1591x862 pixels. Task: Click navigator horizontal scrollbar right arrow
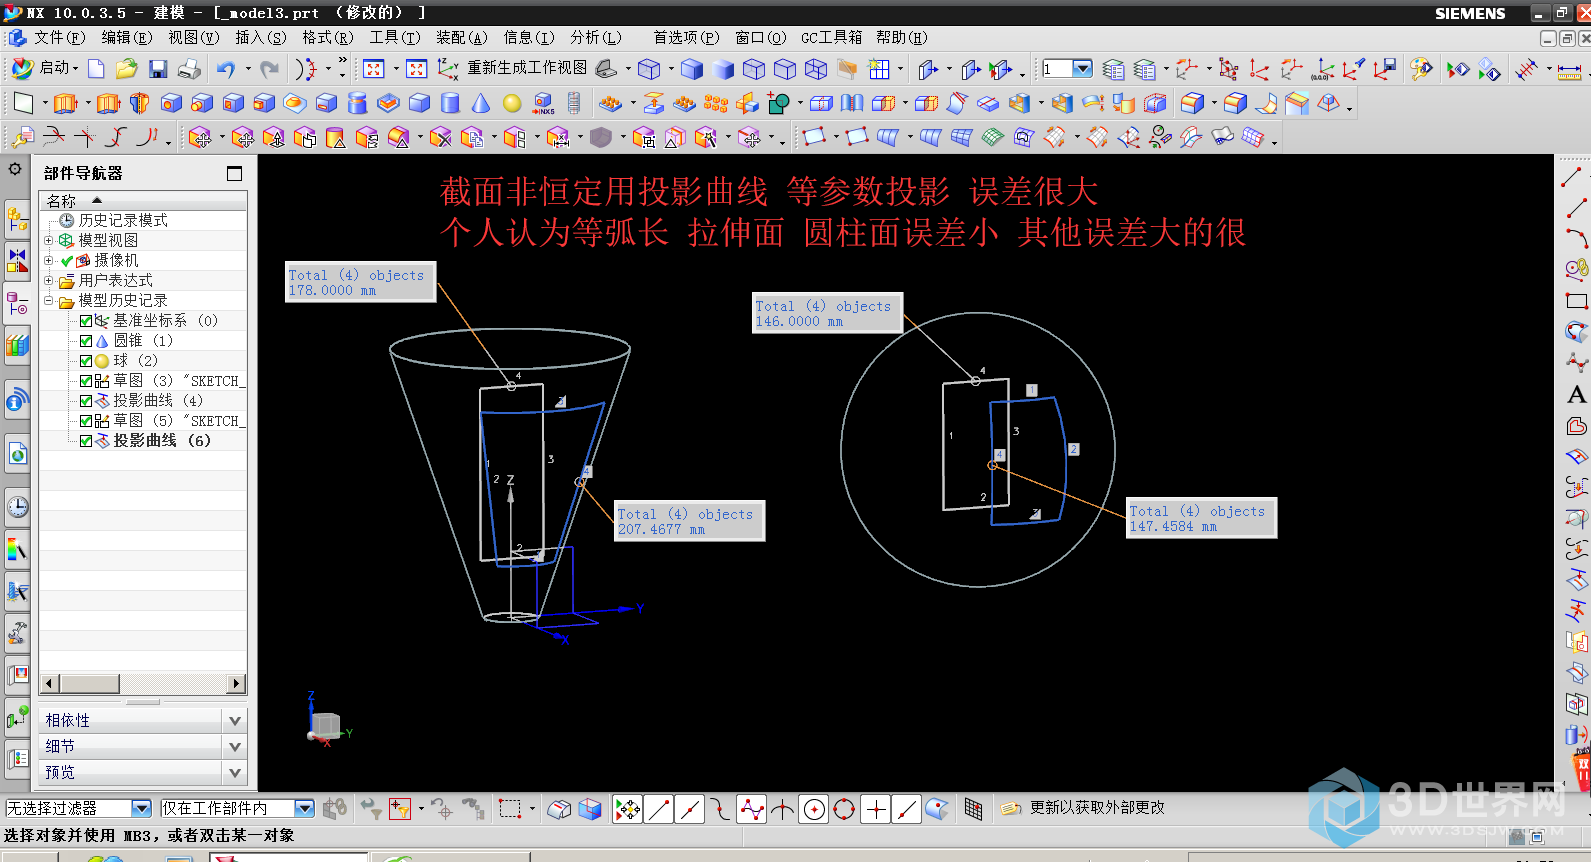coord(237,684)
